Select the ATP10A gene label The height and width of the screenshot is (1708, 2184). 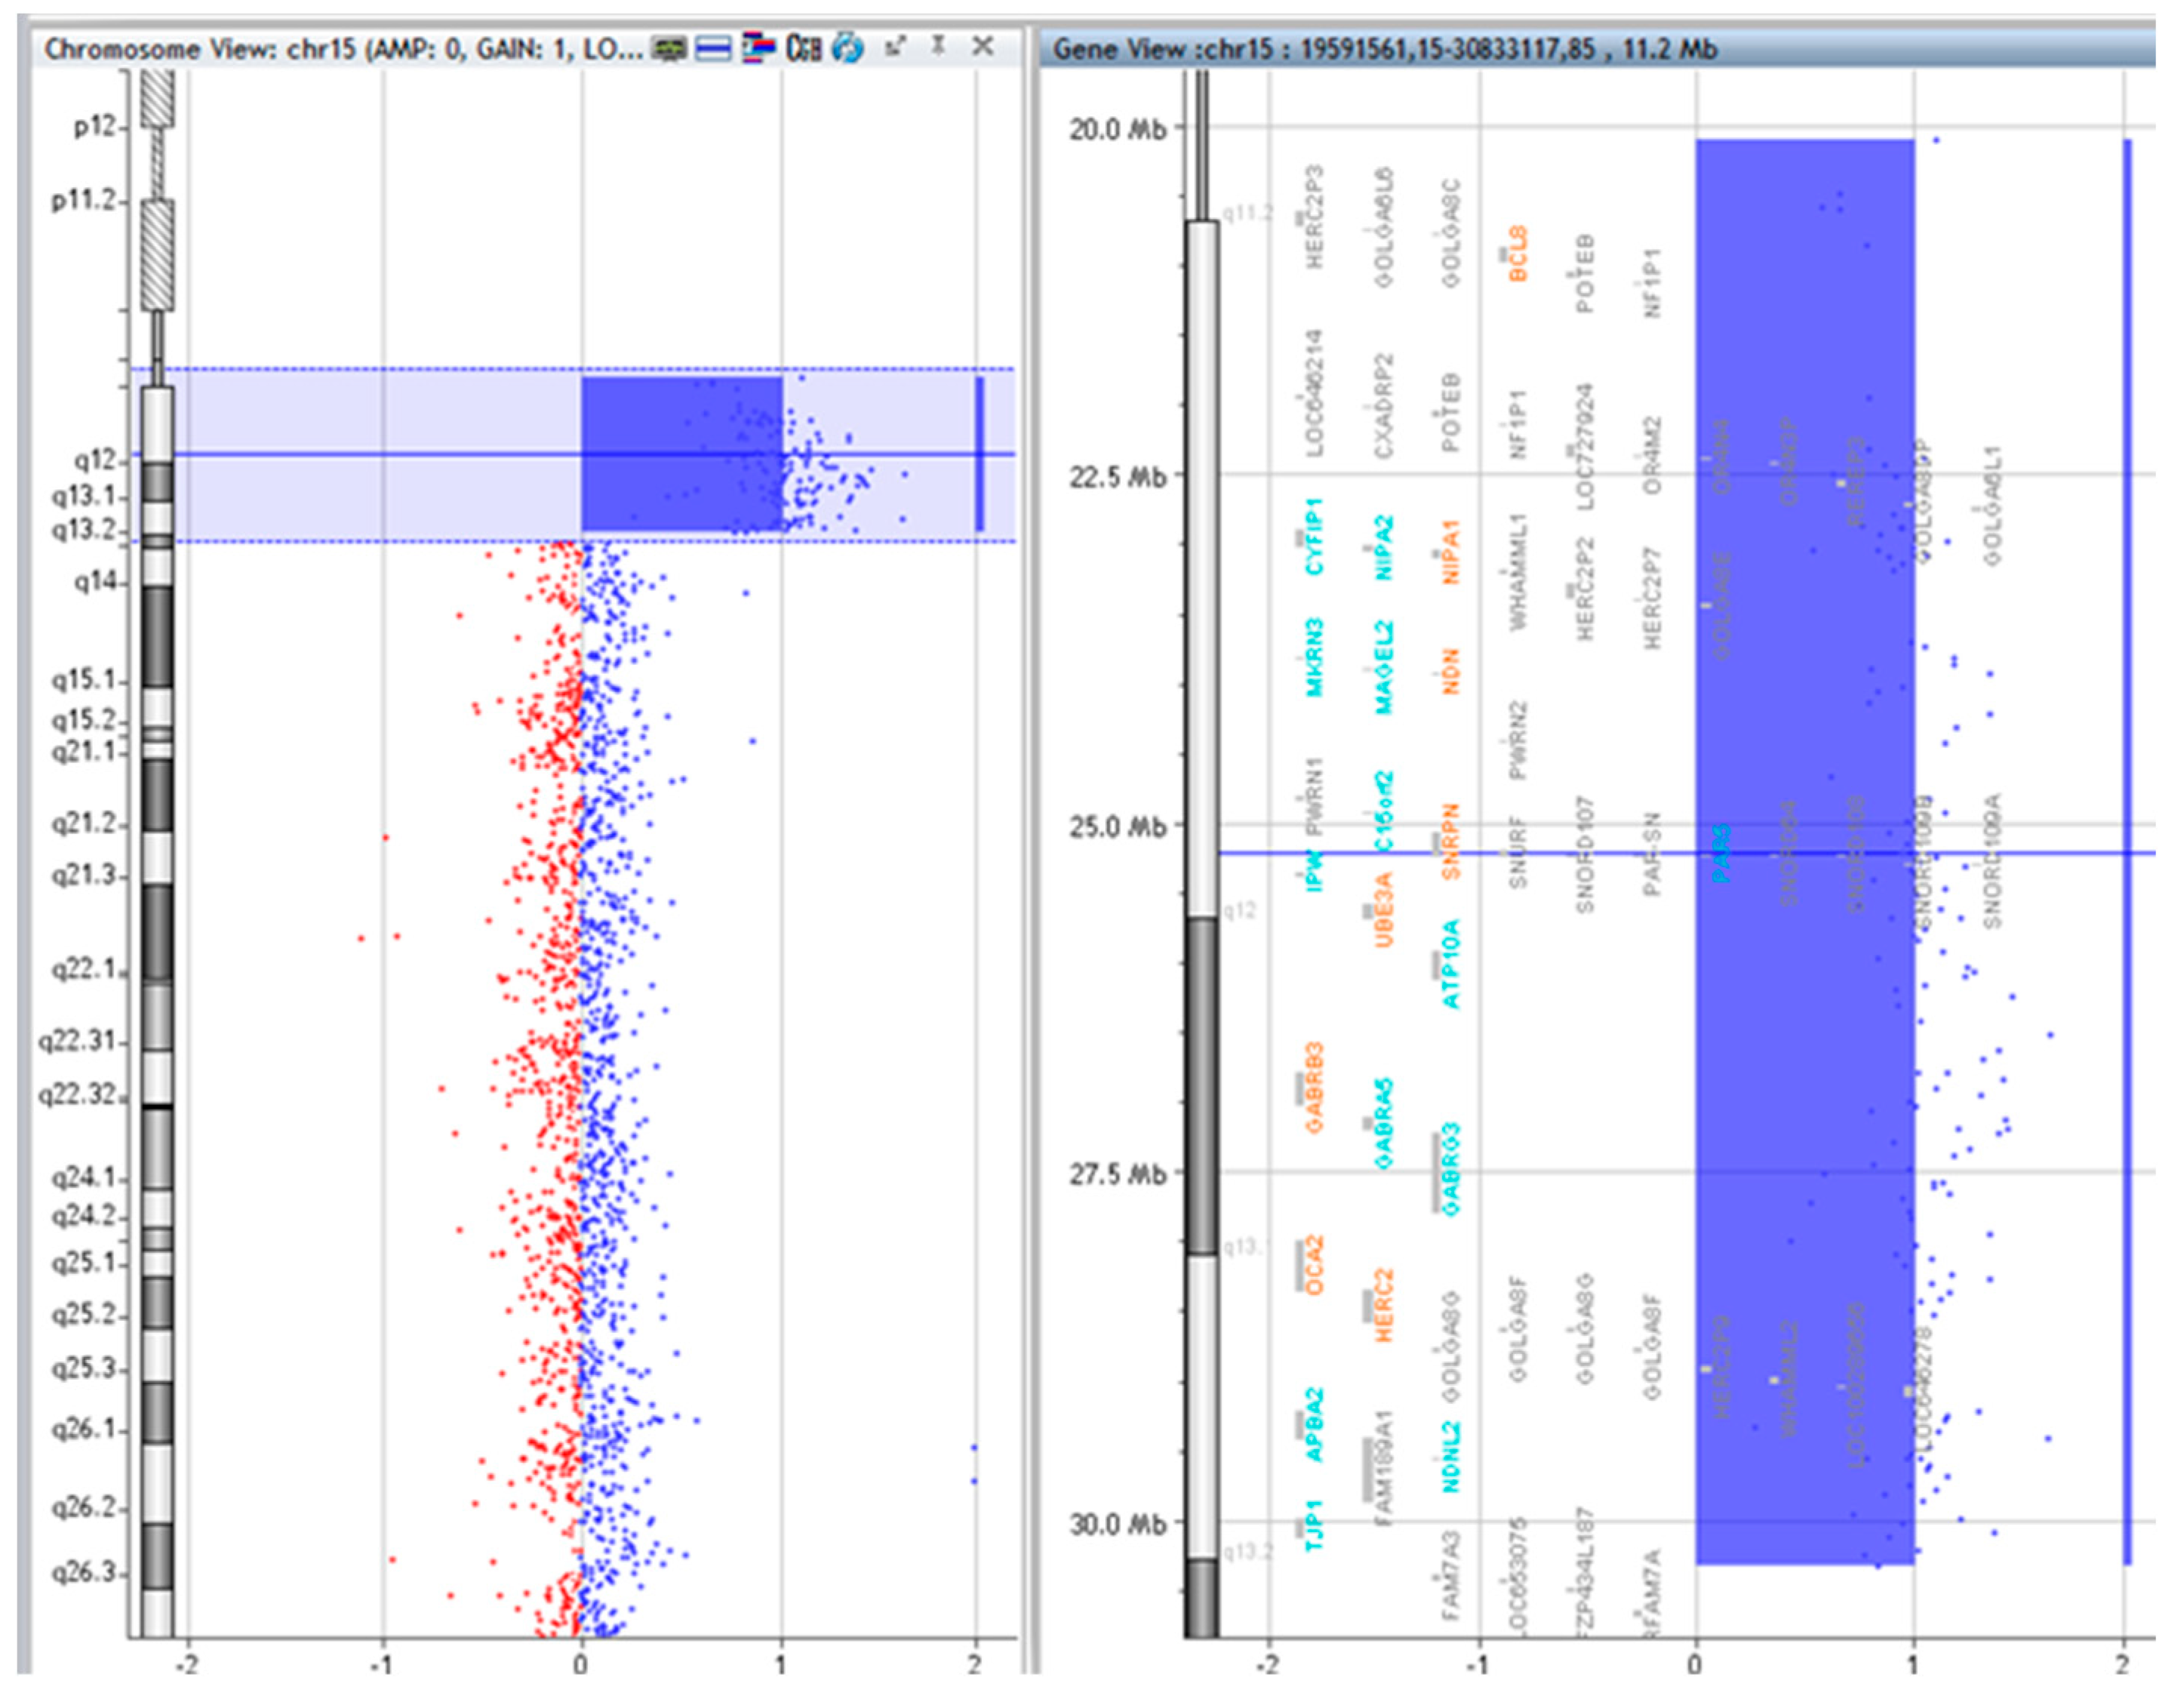[x=1451, y=964]
